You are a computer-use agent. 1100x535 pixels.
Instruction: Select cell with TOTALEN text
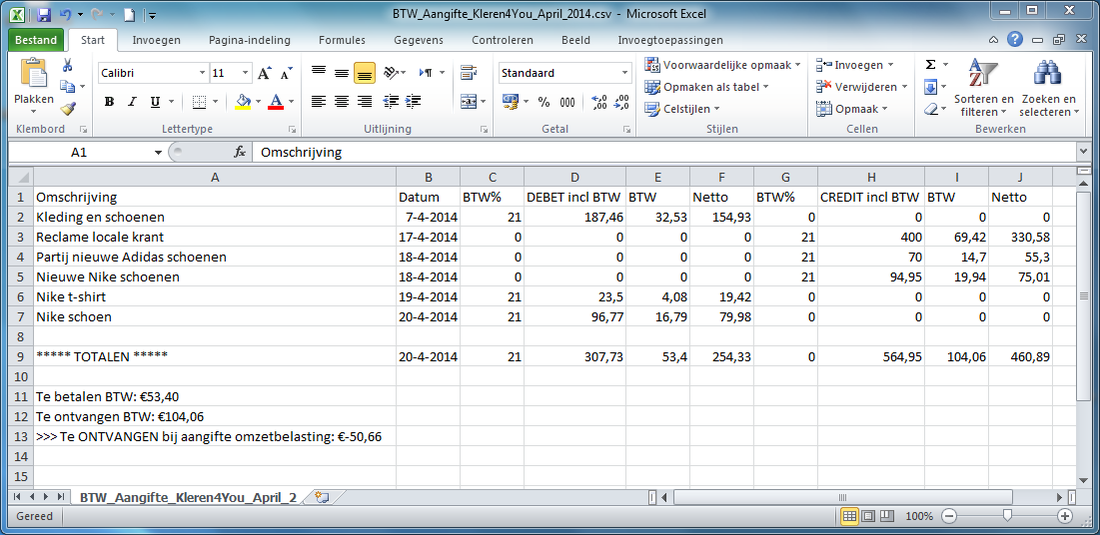[x=215, y=356]
